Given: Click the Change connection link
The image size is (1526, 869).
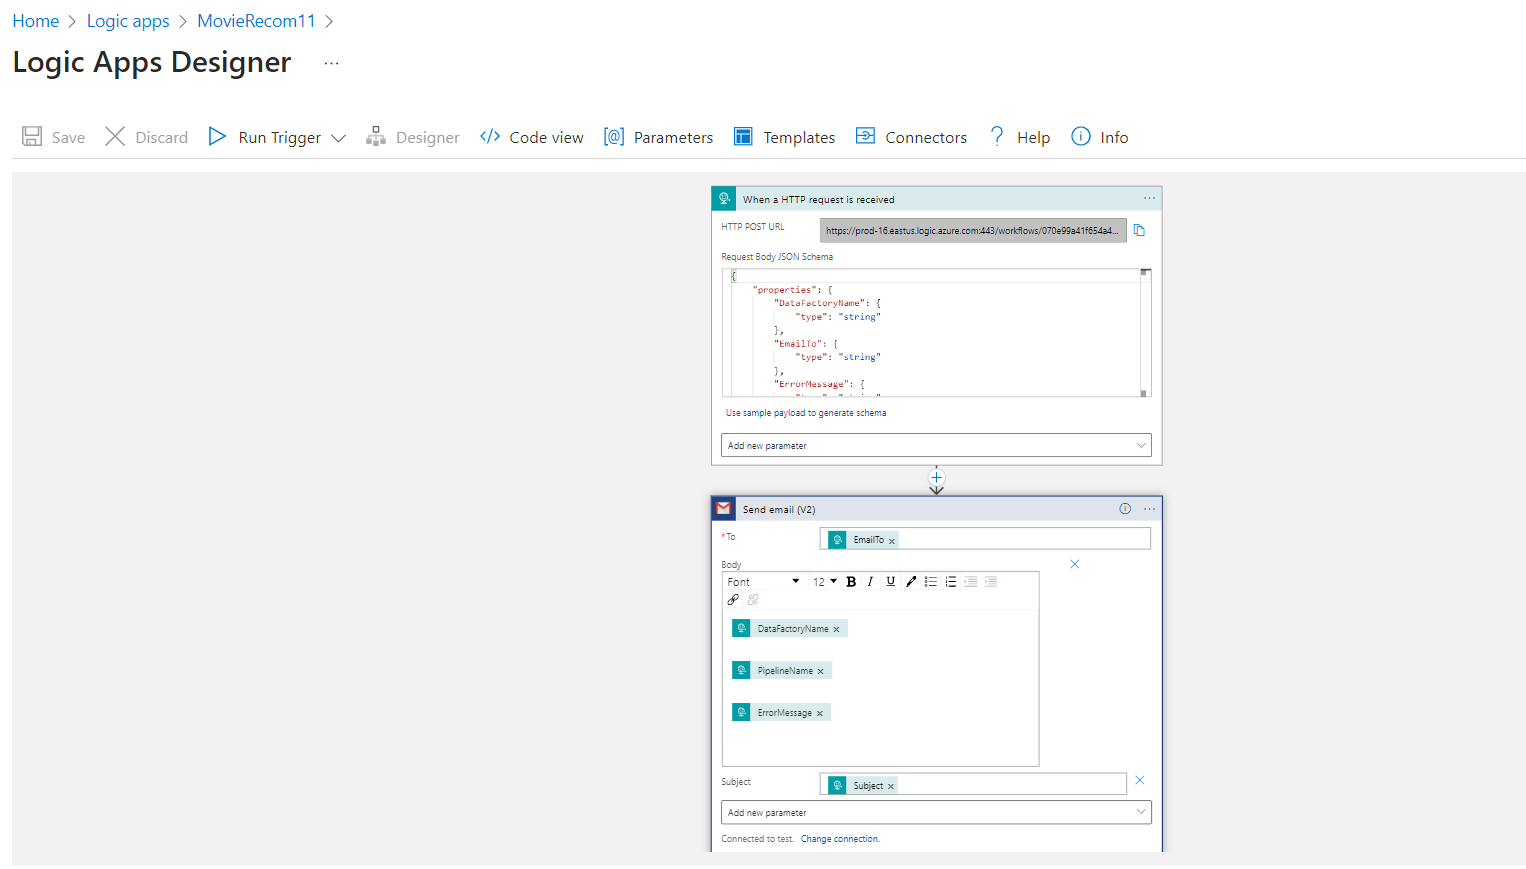Looking at the screenshot, I should 840,839.
